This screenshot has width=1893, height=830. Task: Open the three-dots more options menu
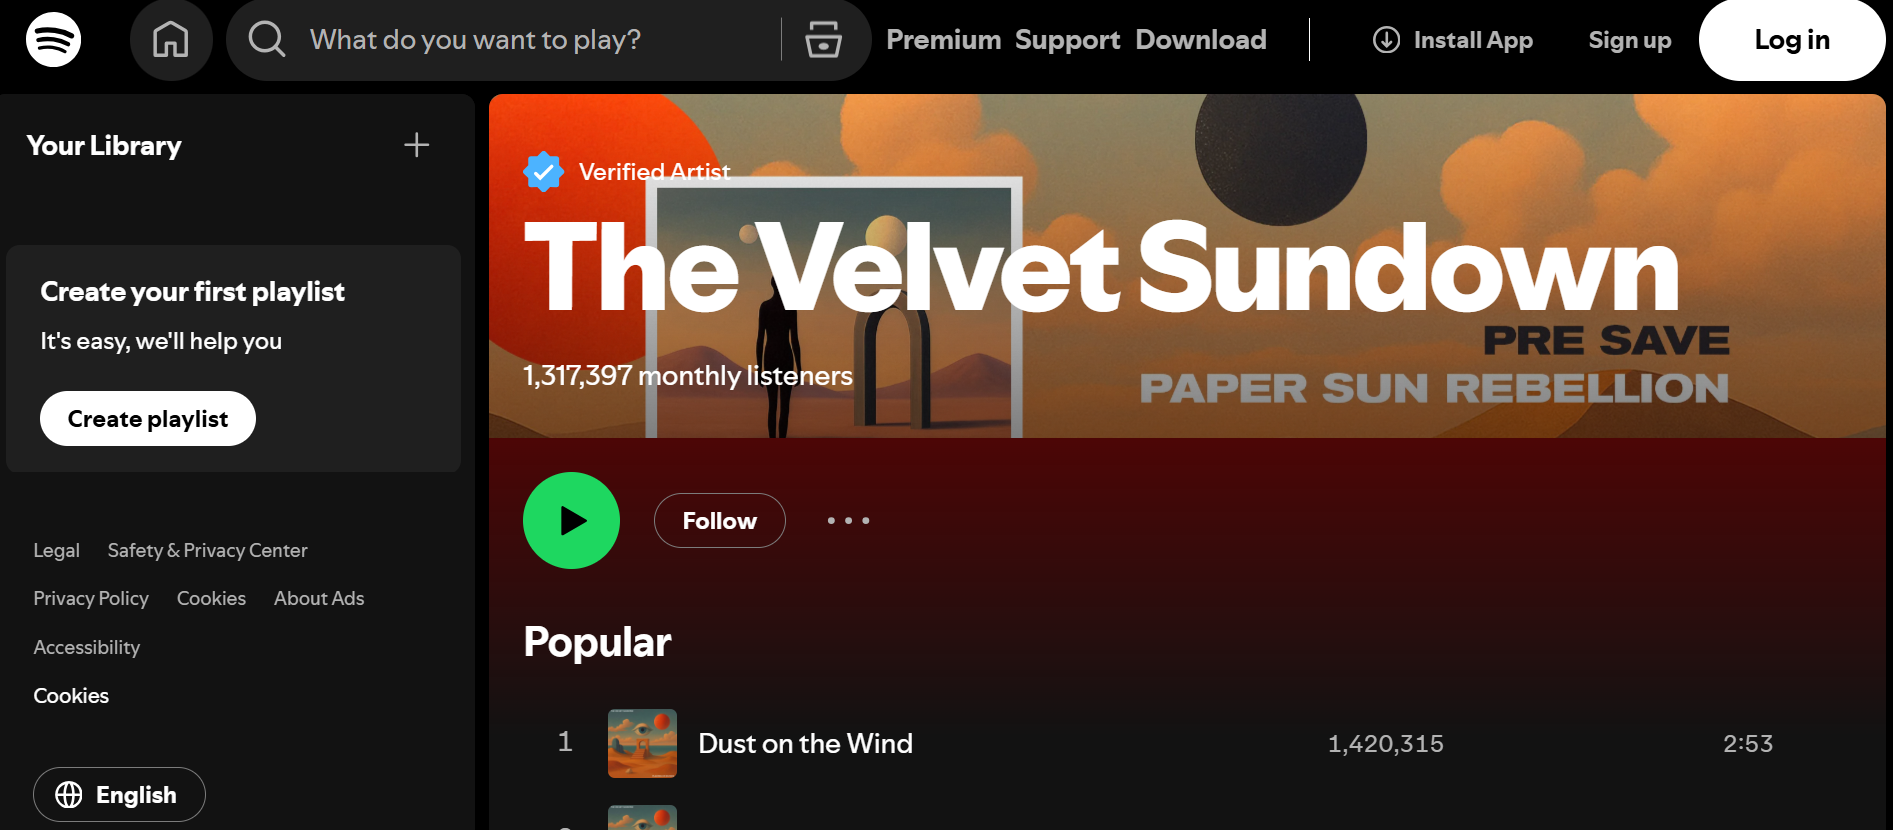[848, 520]
